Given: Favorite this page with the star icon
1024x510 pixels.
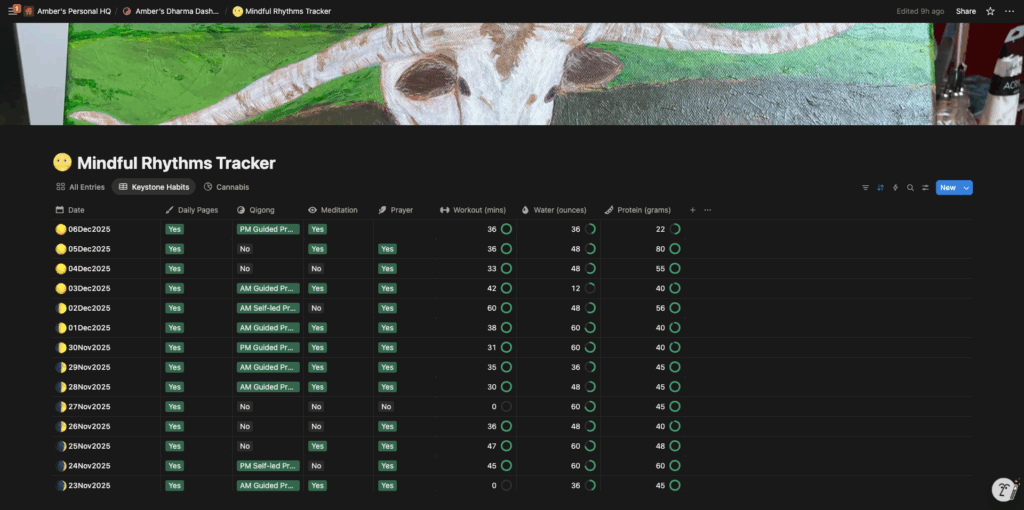Looking at the screenshot, I should coord(990,11).
